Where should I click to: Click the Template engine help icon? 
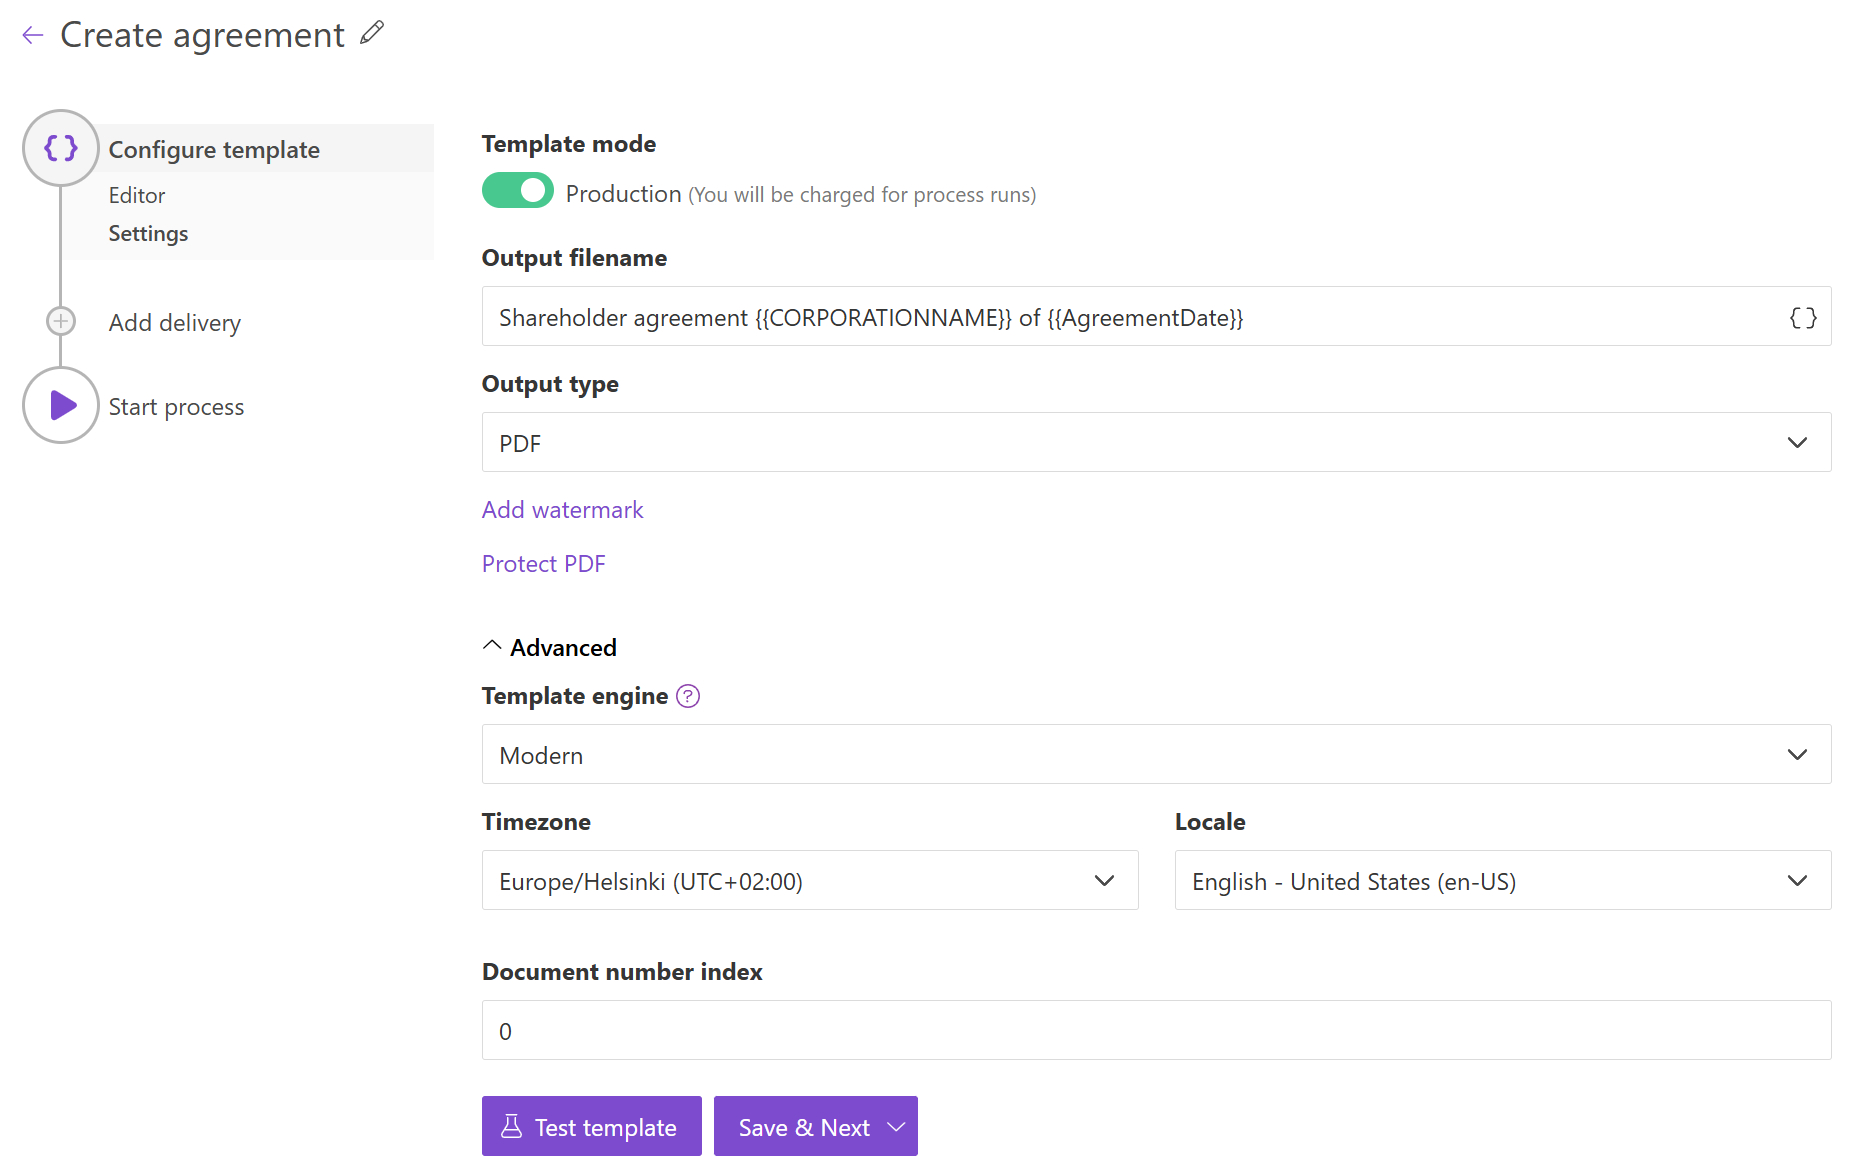point(687,695)
